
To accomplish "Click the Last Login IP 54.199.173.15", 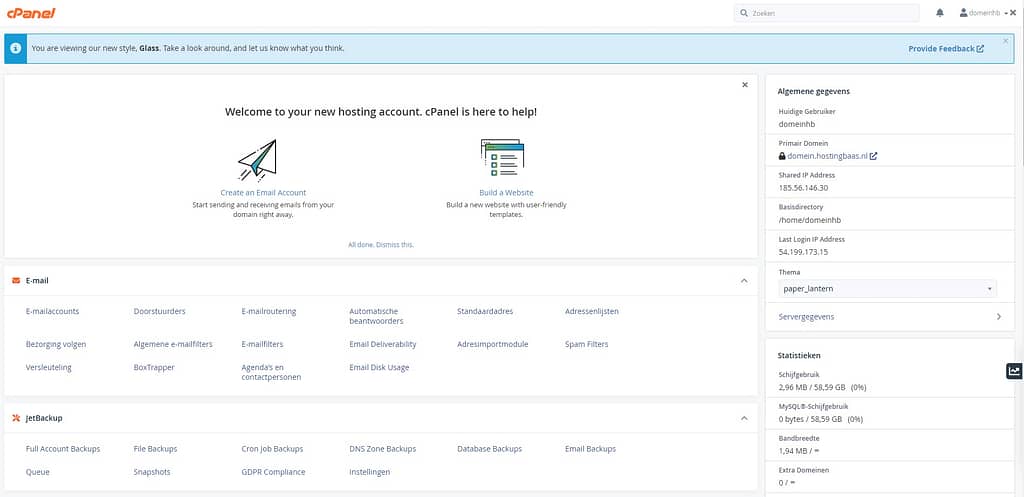I will tap(803, 252).
